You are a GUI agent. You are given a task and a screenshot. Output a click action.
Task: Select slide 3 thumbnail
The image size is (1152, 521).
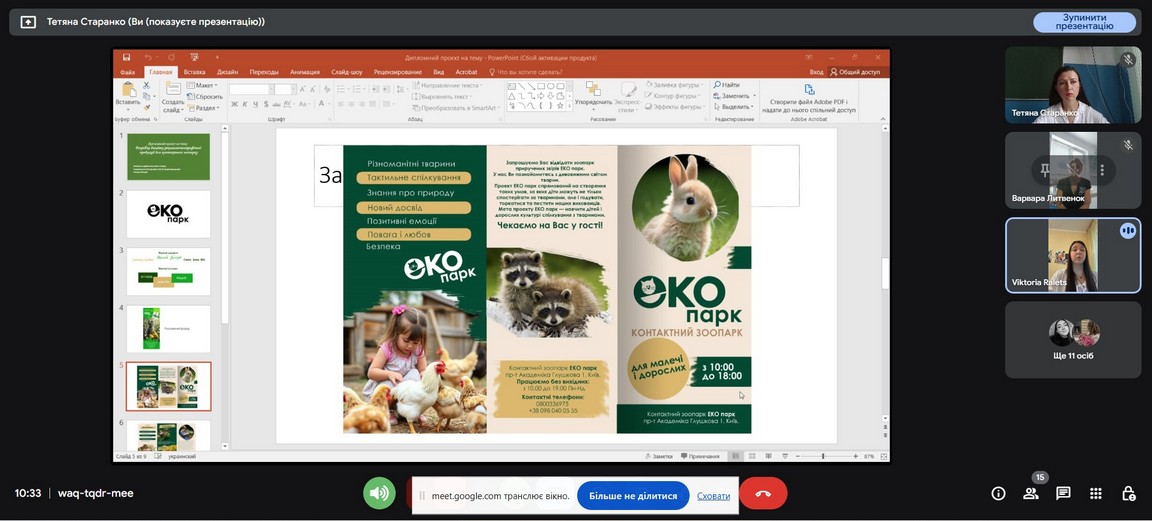click(x=168, y=271)
